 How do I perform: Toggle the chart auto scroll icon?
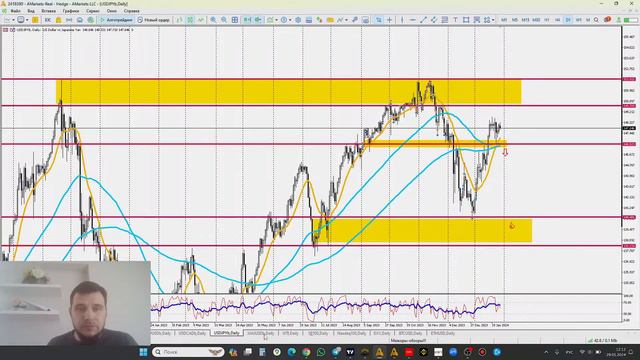(x=247, y=20)
